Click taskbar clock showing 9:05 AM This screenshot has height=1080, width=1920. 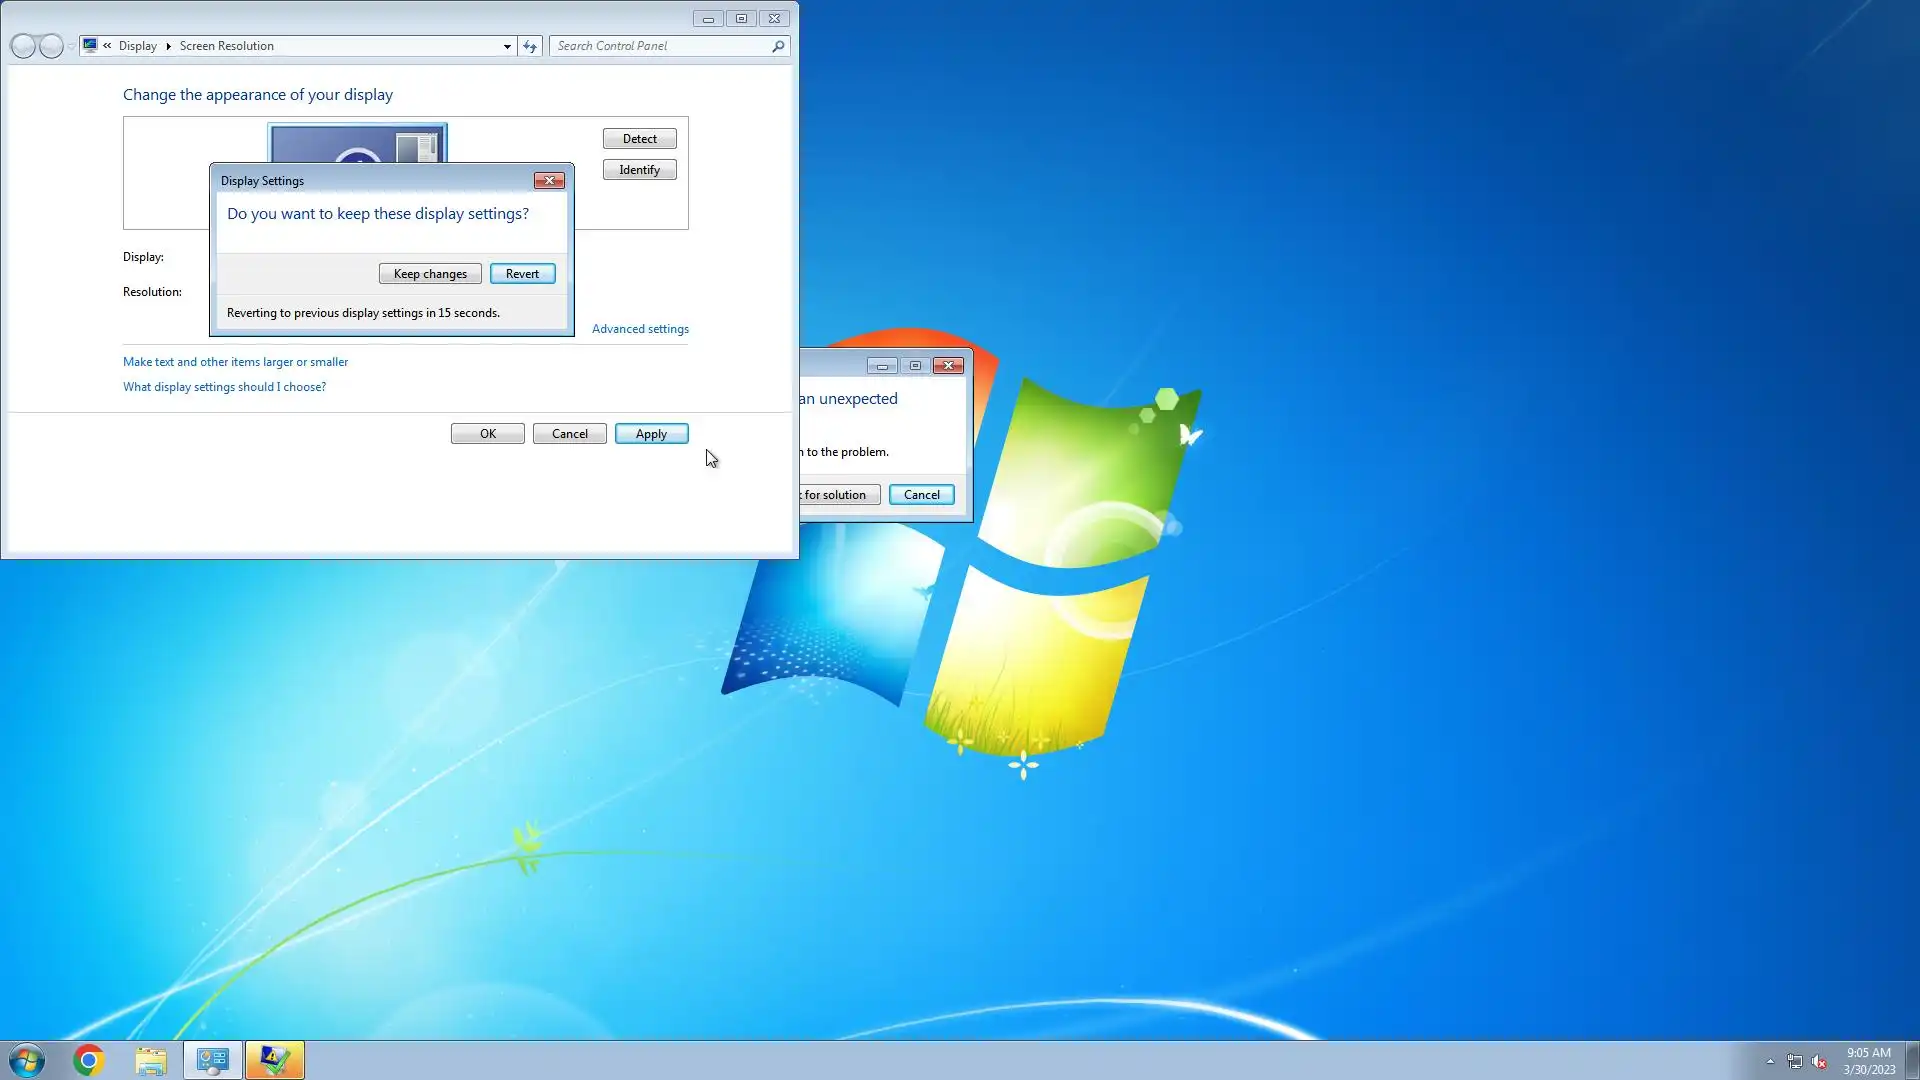(1868, 1060)
